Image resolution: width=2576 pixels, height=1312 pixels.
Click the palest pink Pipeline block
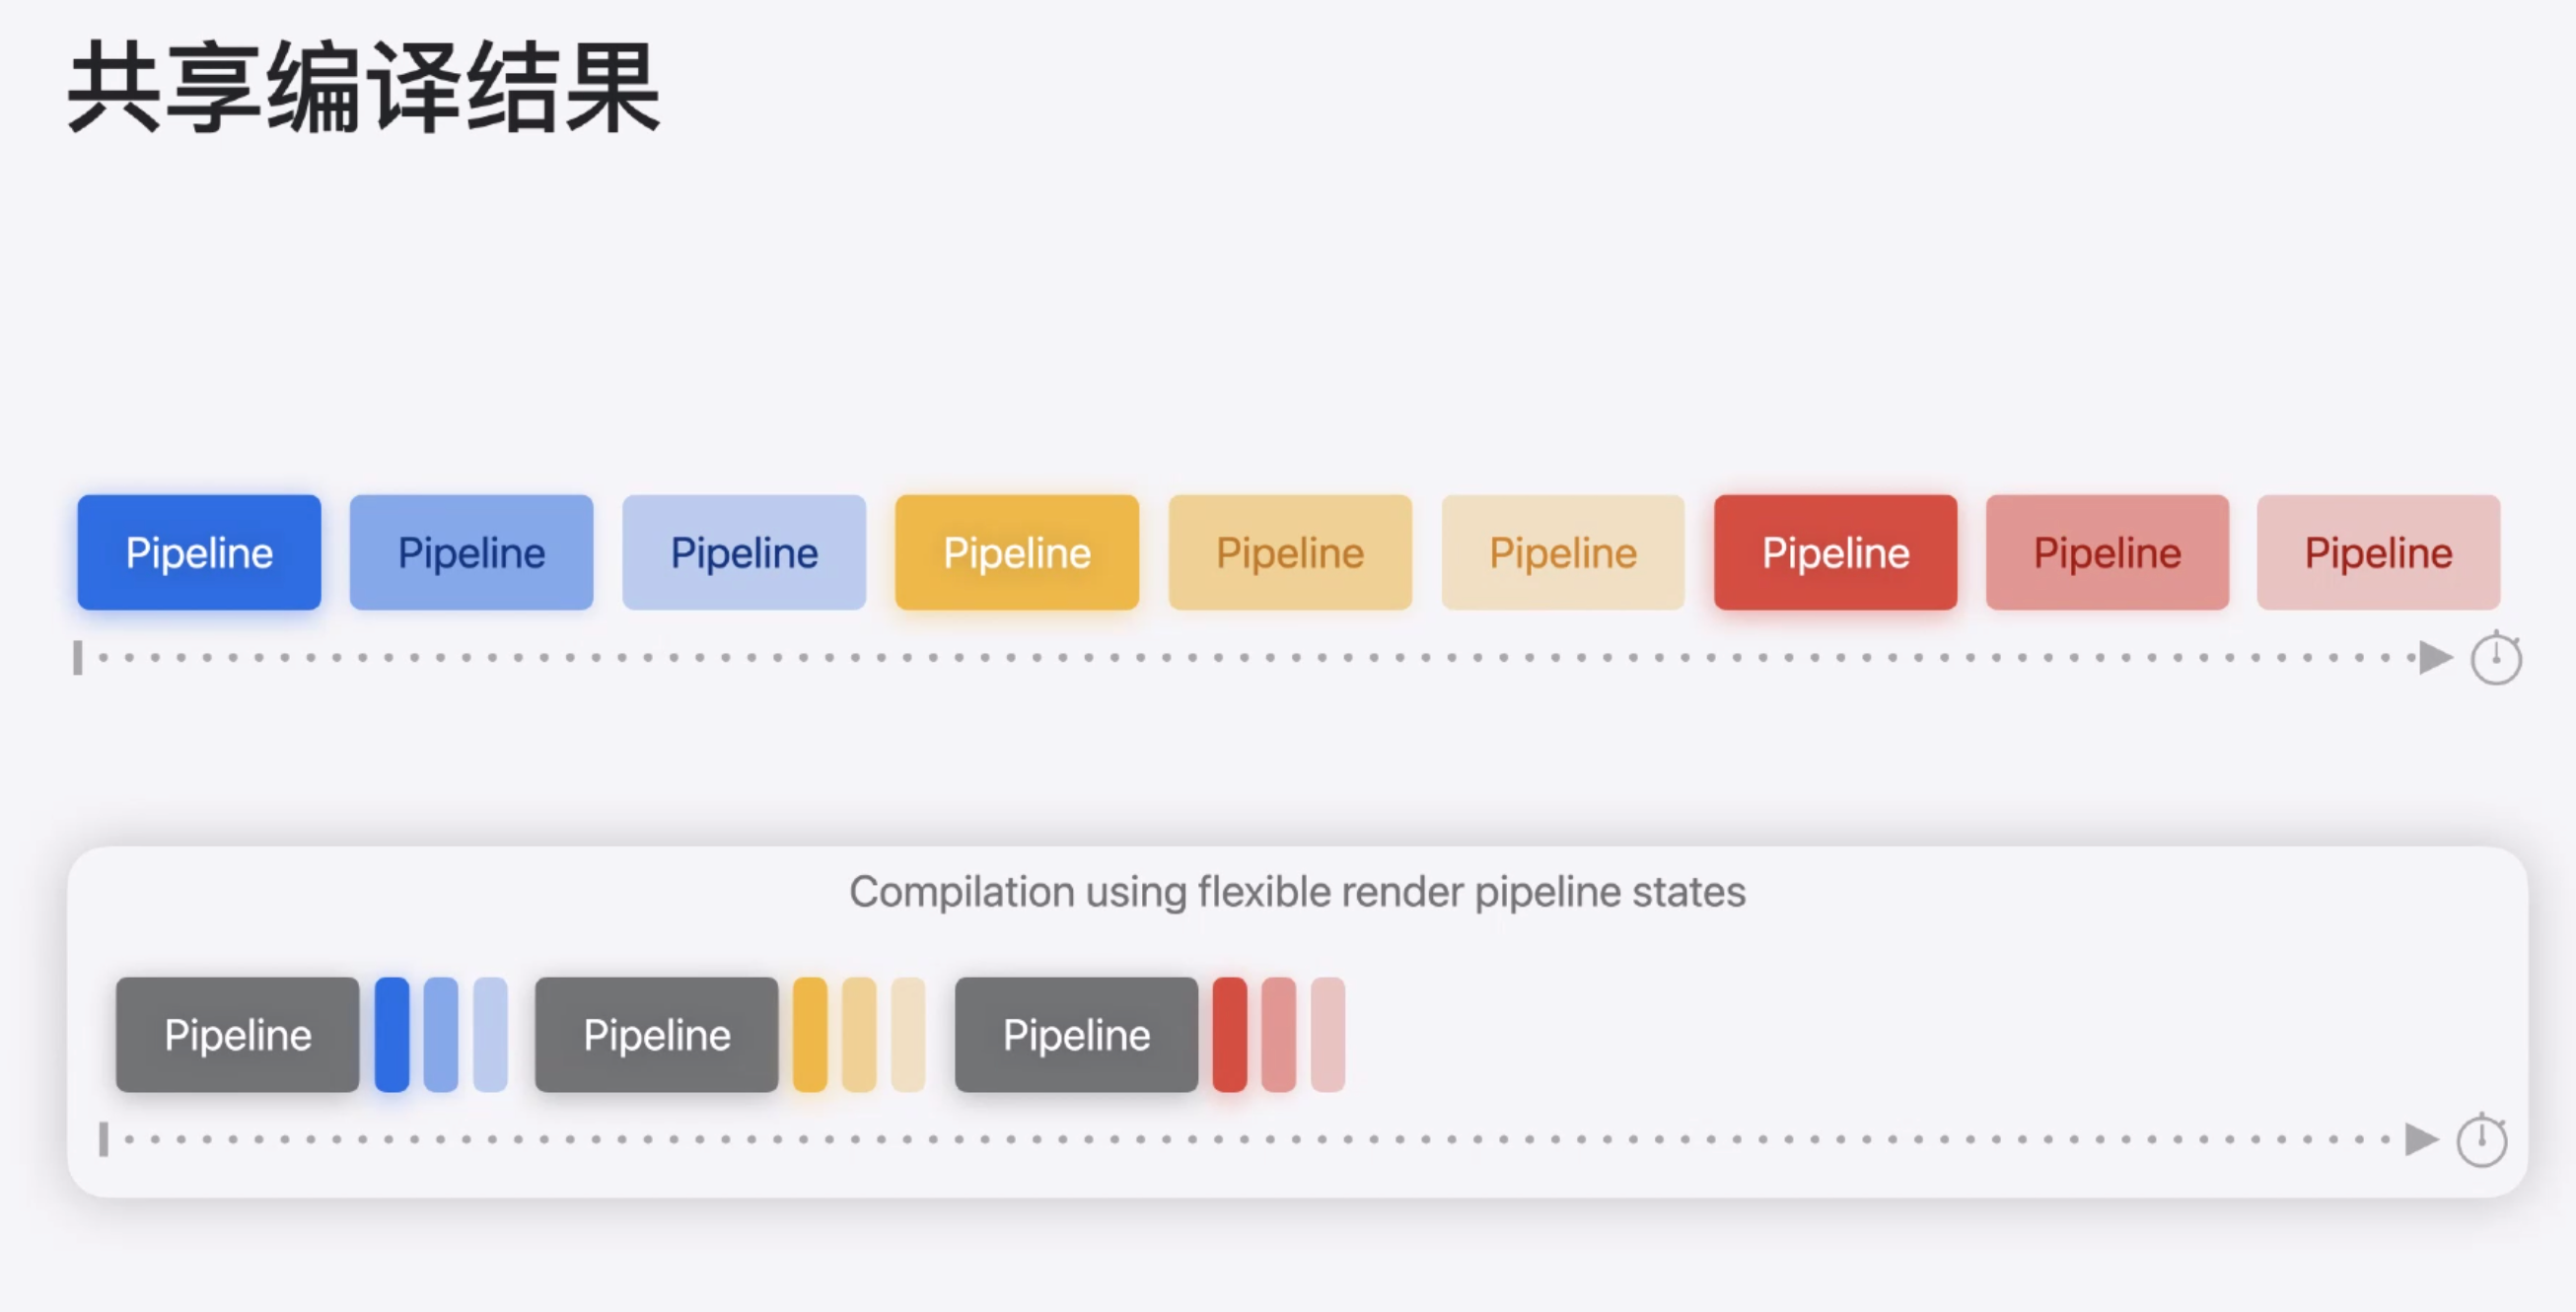point(2378,553)
